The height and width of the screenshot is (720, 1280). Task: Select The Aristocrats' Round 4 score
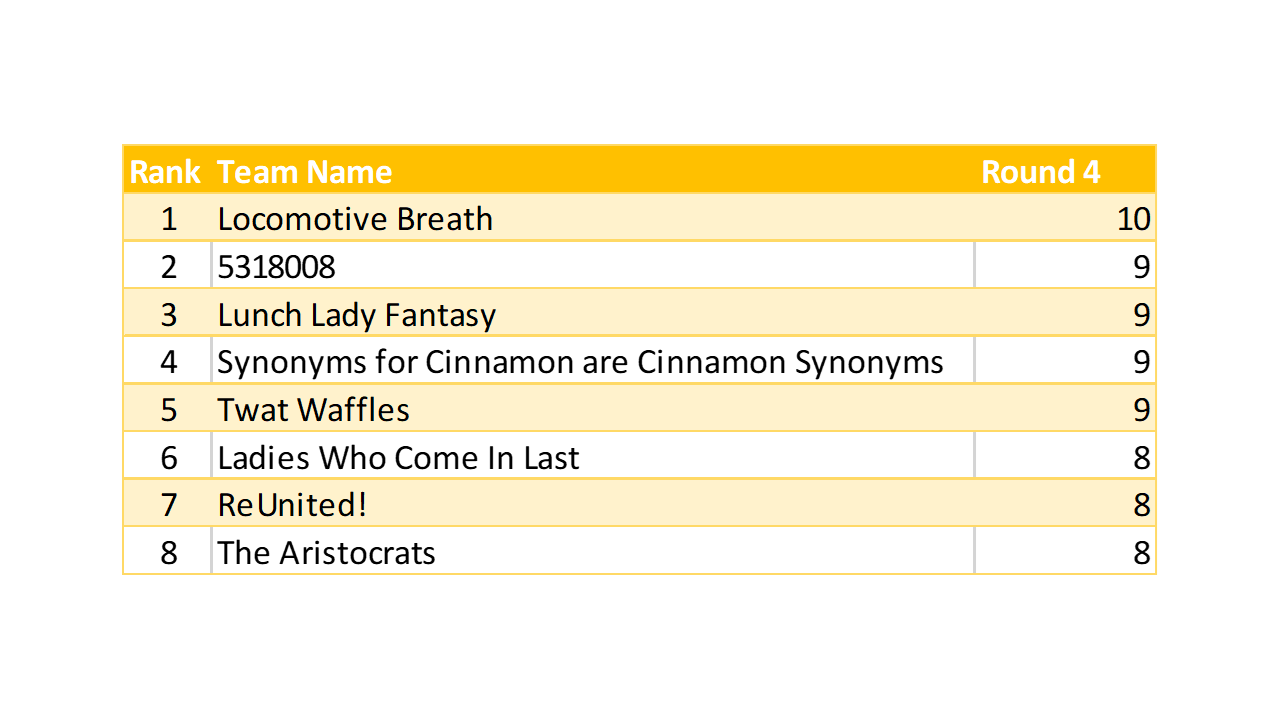(1141, 553)
